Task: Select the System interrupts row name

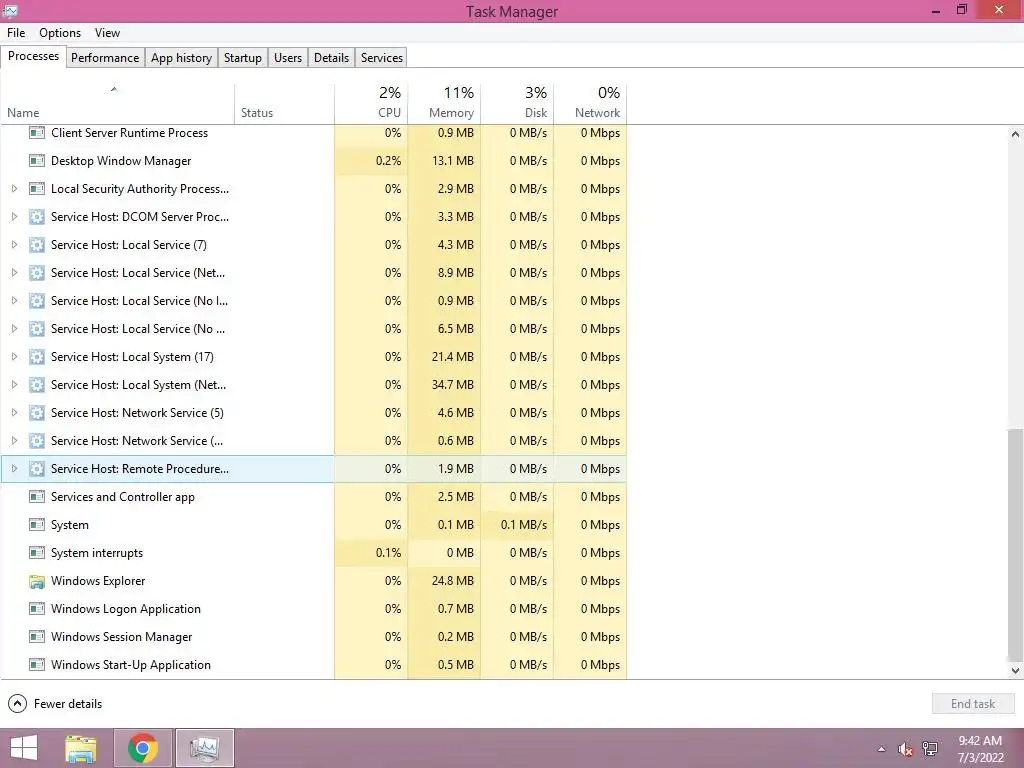Action: (x=97, y=553)
